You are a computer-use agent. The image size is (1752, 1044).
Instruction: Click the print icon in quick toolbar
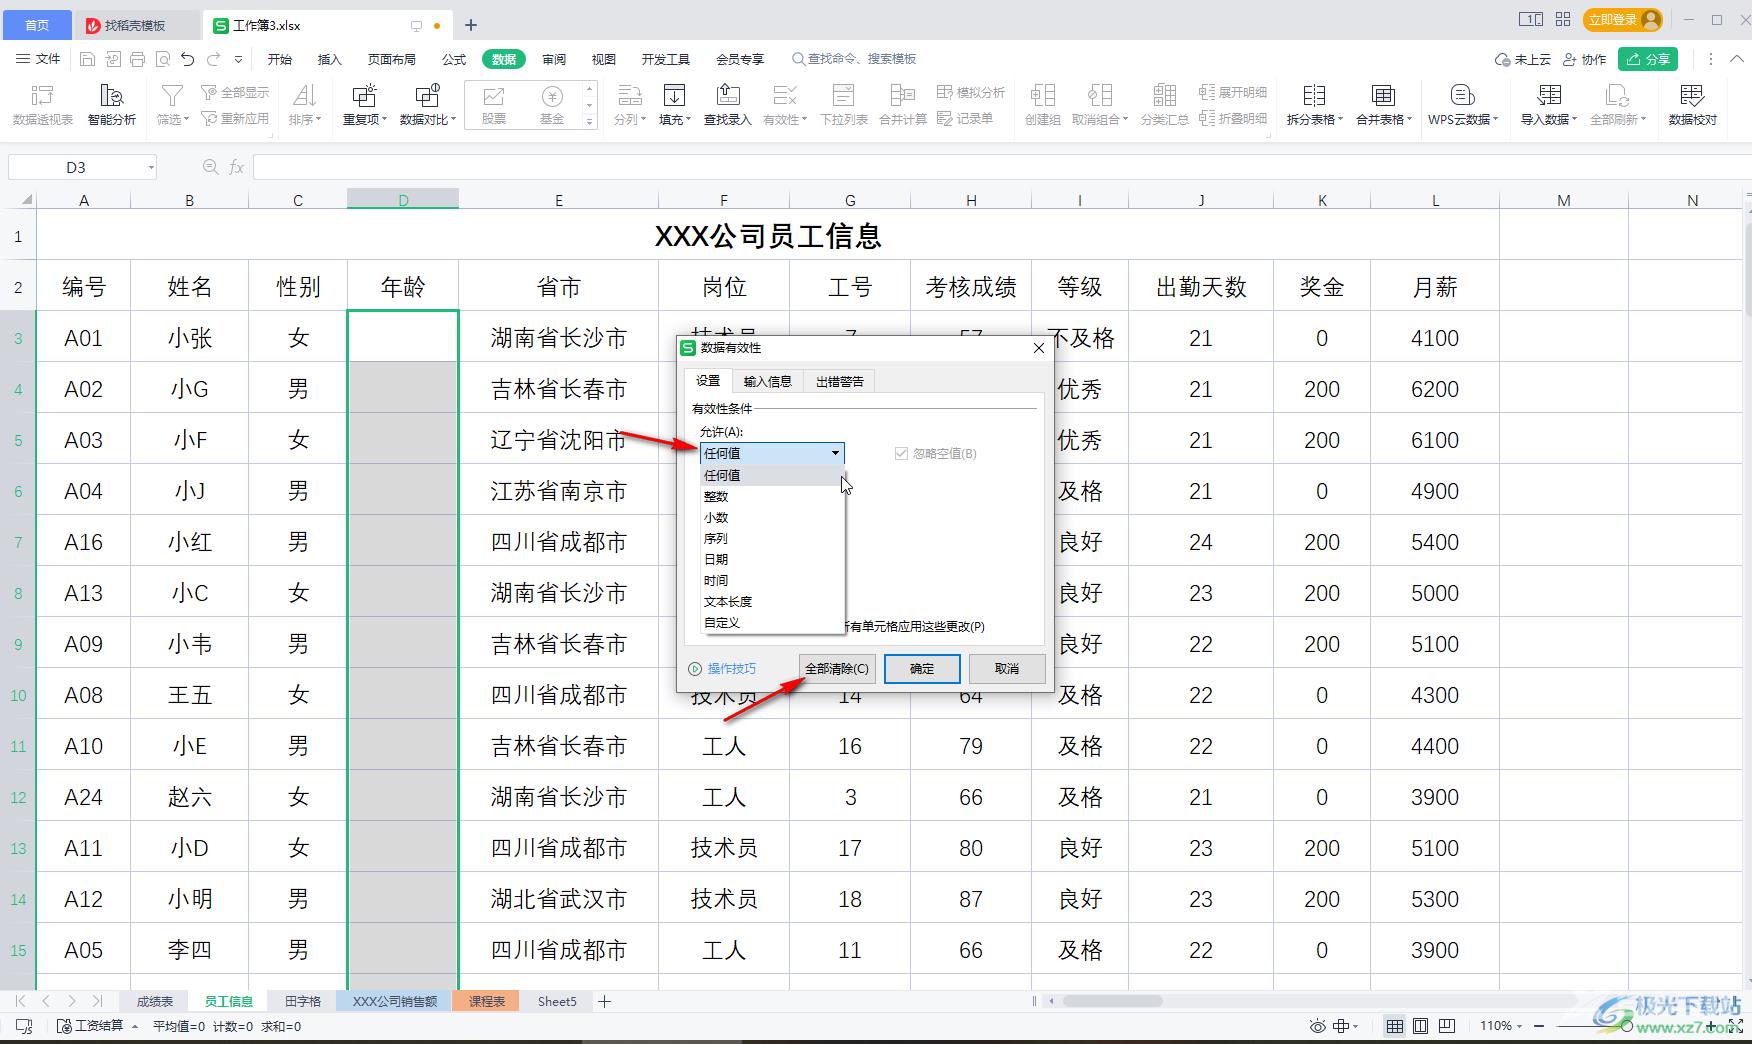[137, 59]
